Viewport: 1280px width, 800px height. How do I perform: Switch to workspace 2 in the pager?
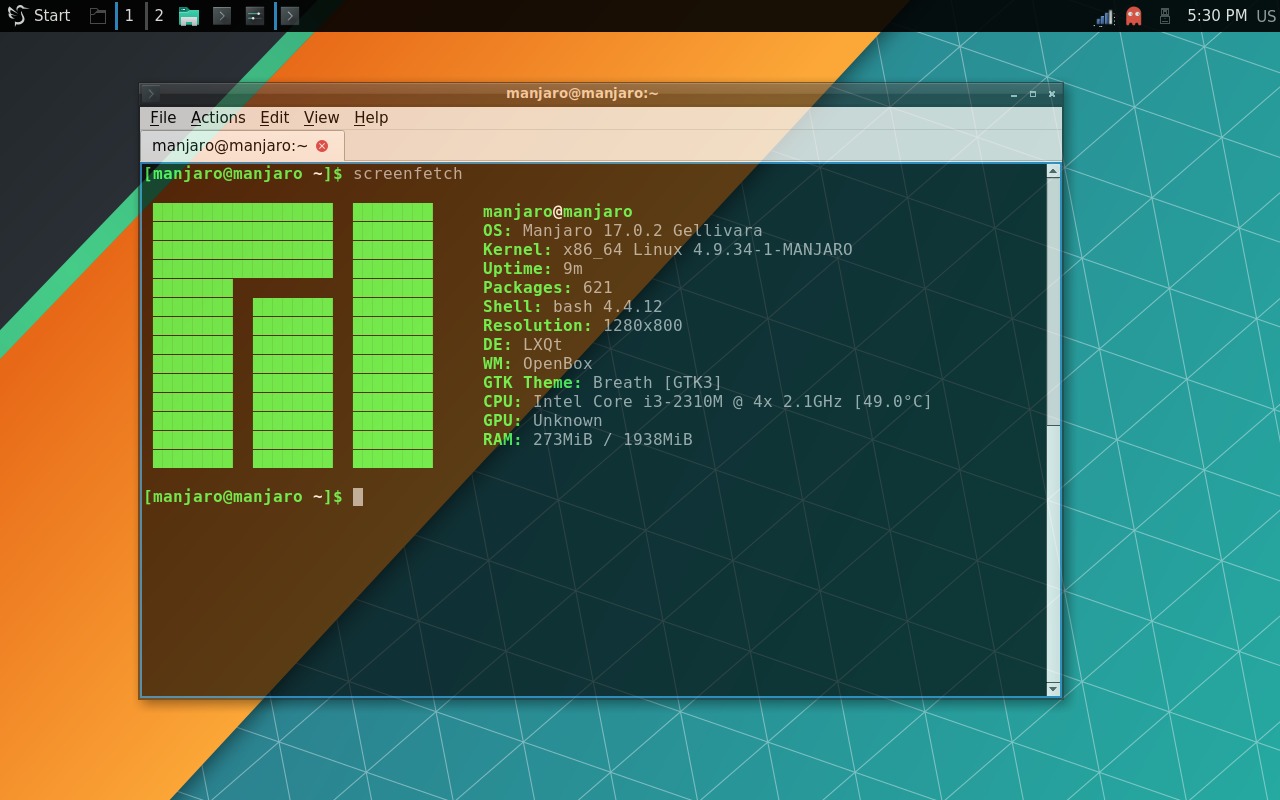coord(158,15)
